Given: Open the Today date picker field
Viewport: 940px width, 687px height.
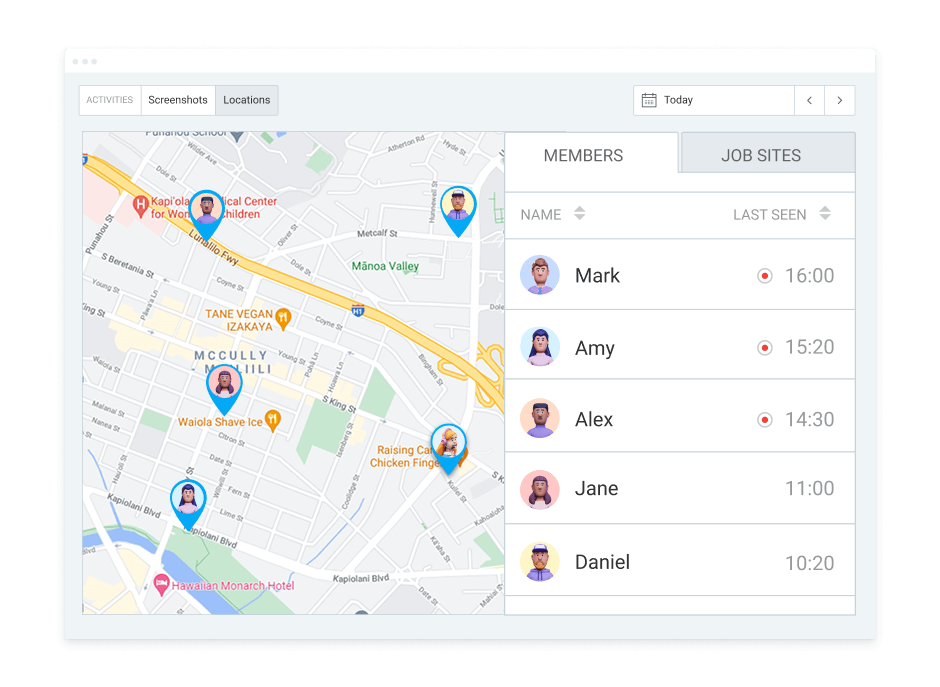Looking at the screenshot, I should point(713,100).
